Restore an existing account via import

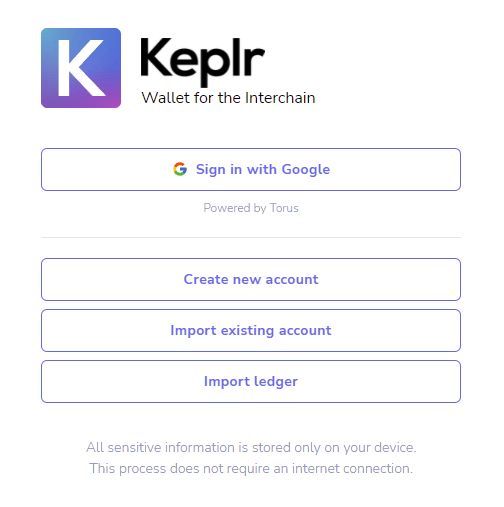(251, 330)
